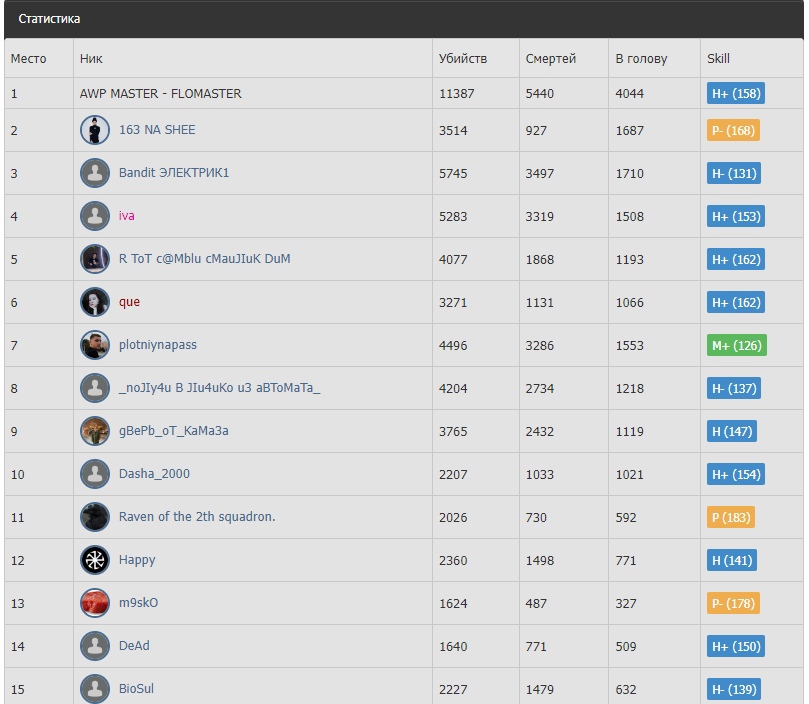Visit the DeAd profile link
Screen dimensions: 809x704
point(134,646)
